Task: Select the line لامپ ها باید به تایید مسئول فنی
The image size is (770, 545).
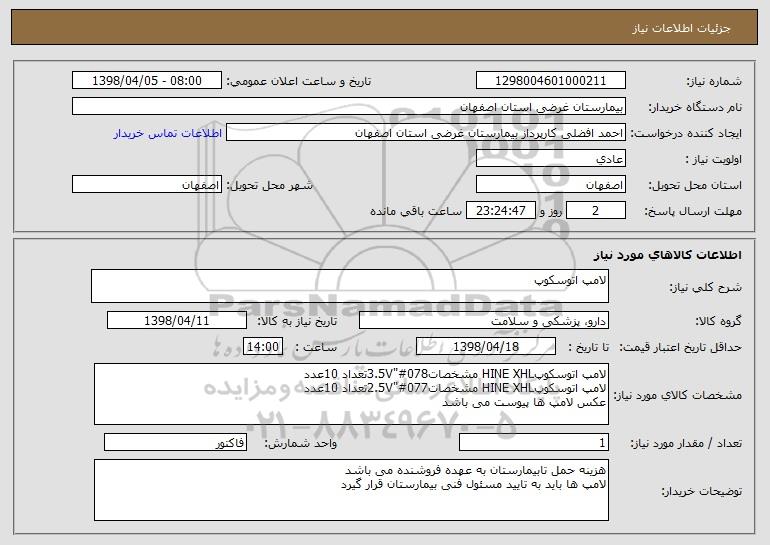Action: pyautogui.click(x=473, y=484)
